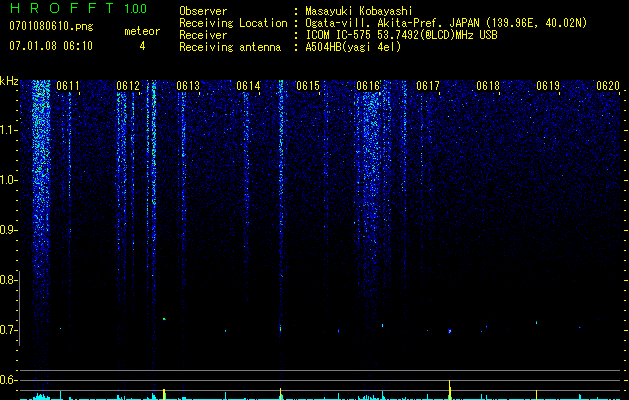
Task: Click the date stamp 07.01.08 06:10
Action: coord(51,46)
